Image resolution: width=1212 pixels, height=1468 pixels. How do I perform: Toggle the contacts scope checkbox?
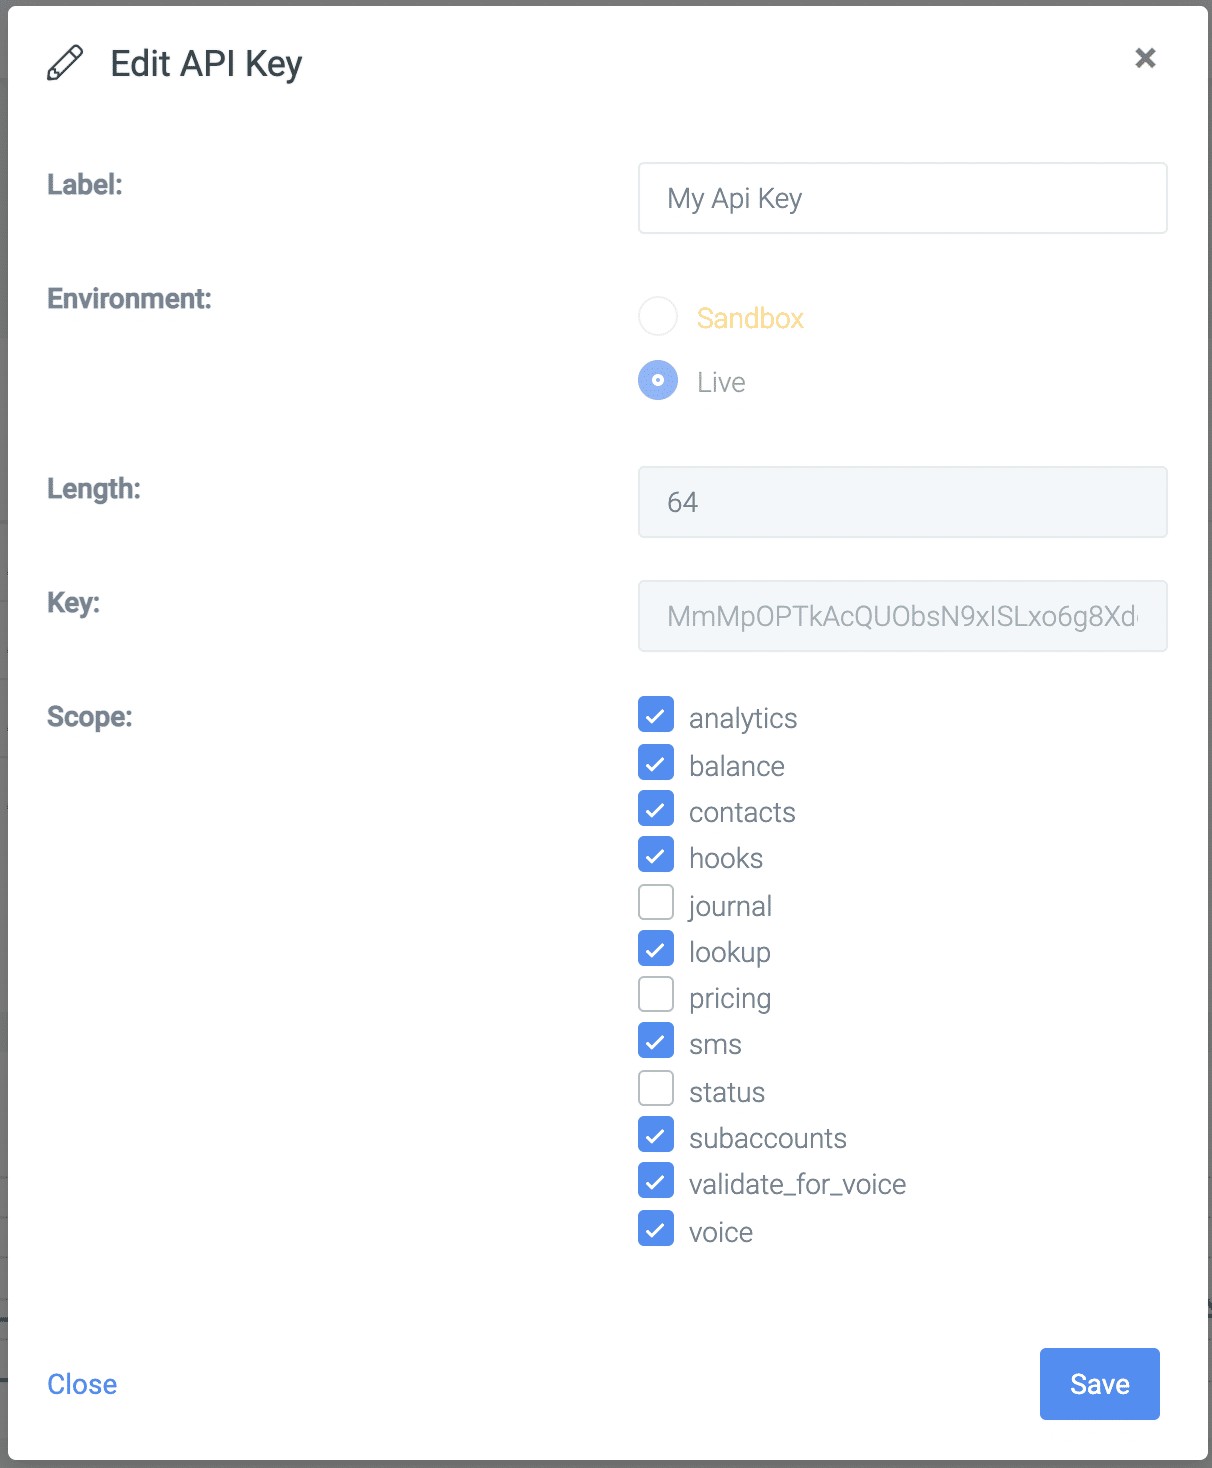(x=656, y=810)
